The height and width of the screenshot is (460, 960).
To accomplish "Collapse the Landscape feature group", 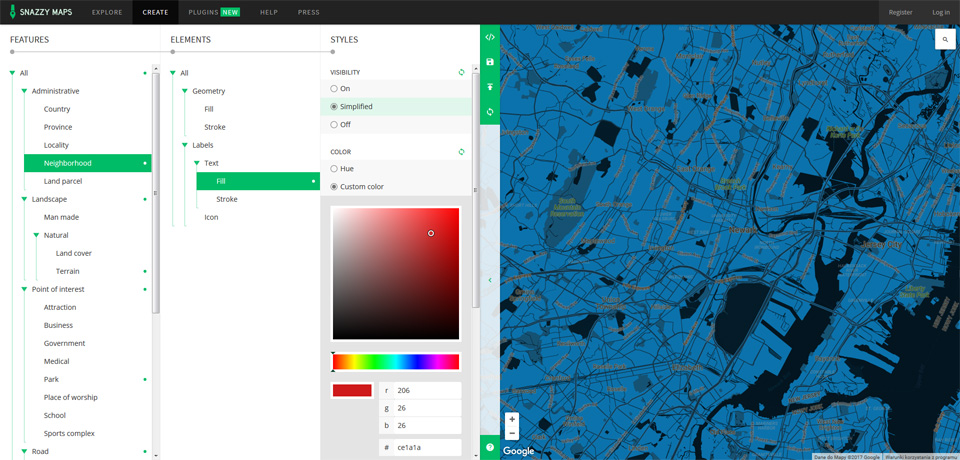I will click(24, 200).
